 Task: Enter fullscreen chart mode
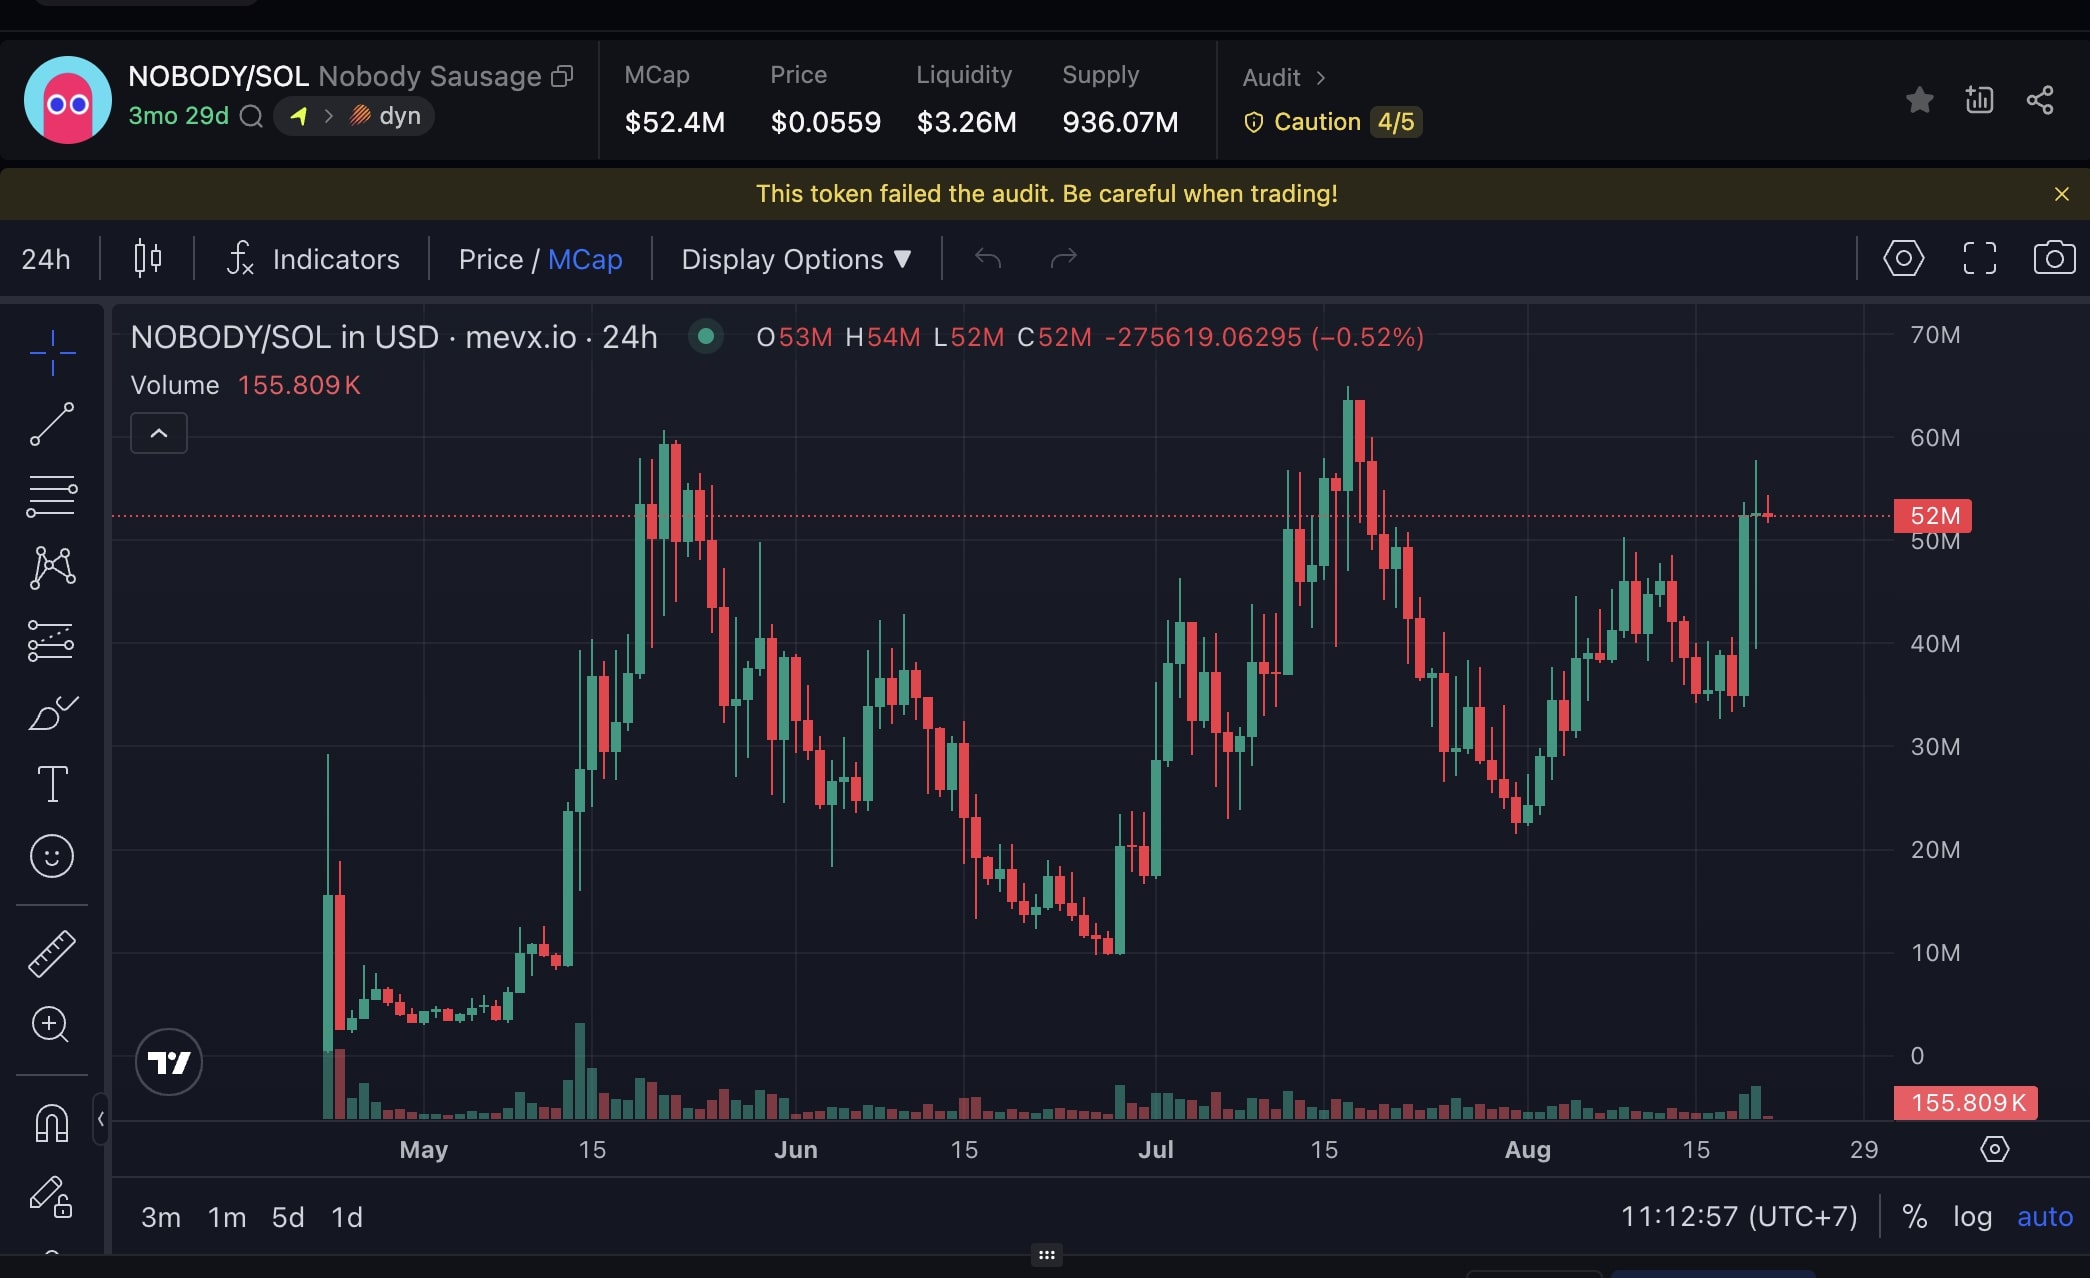click(x=1979, y=258)
